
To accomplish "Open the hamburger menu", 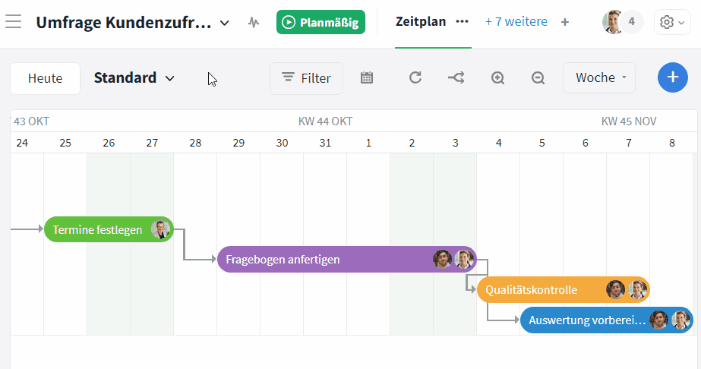I will (13, 21).
